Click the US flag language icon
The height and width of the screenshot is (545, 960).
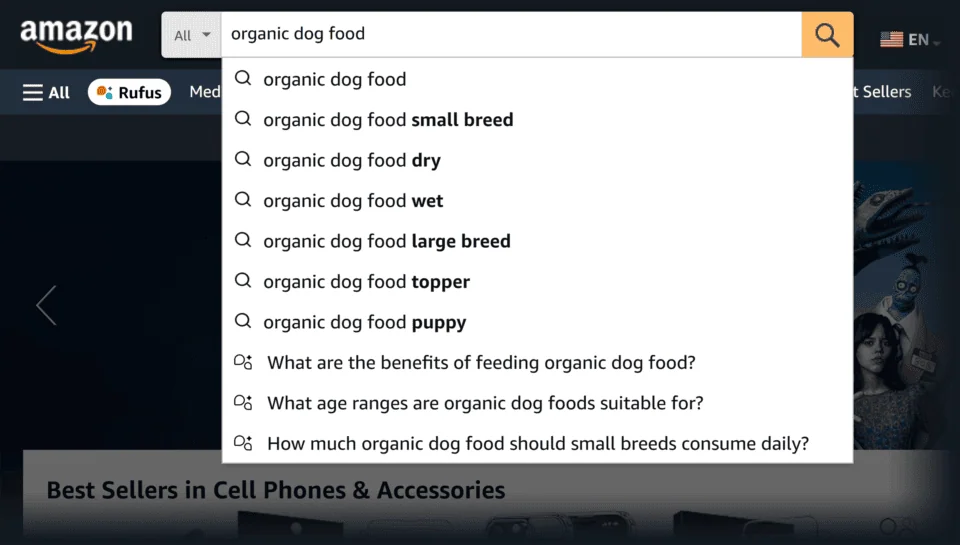tap(891, 40)
